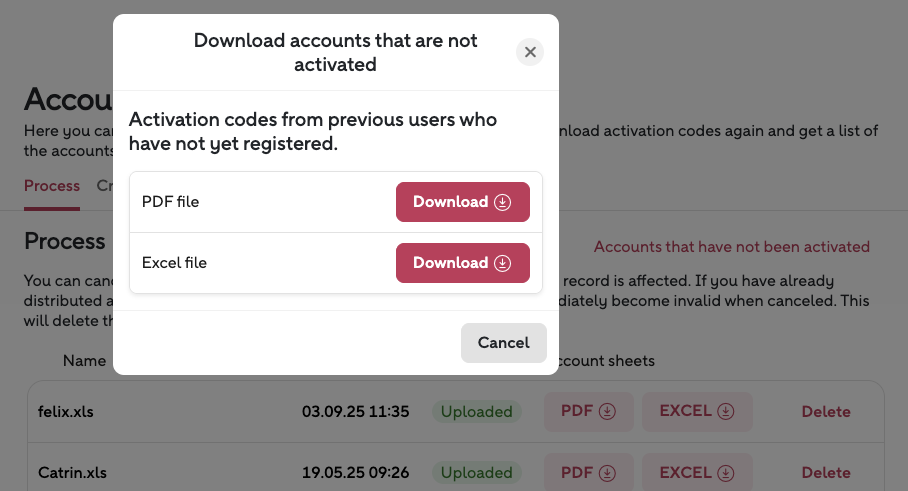
Task: Click the download icon for Excel file
Action: coord(502,263)
